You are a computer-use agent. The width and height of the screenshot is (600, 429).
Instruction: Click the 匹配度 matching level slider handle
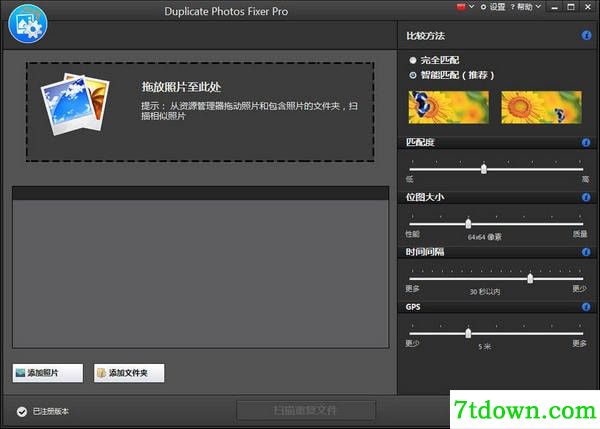484,168
